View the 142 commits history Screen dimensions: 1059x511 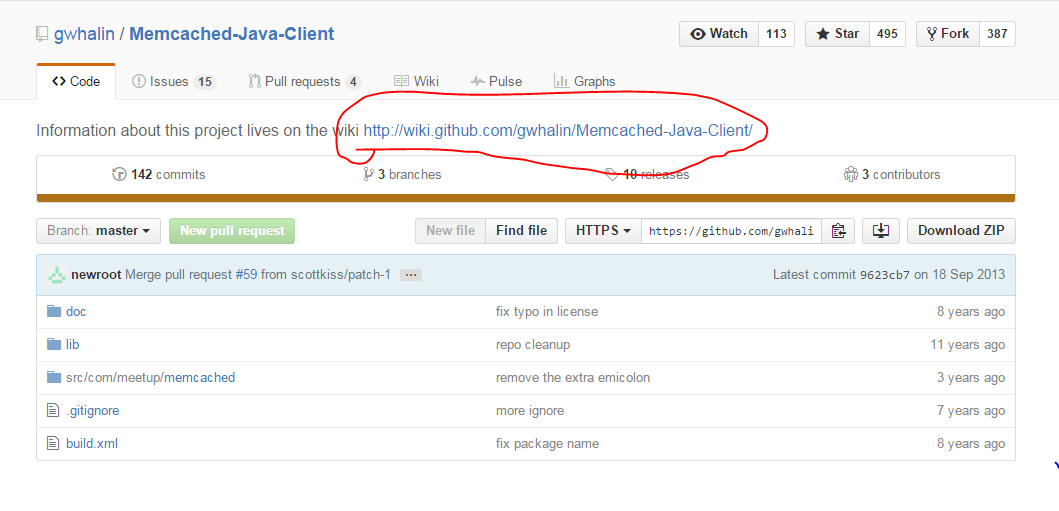click(x=159, y=175)
